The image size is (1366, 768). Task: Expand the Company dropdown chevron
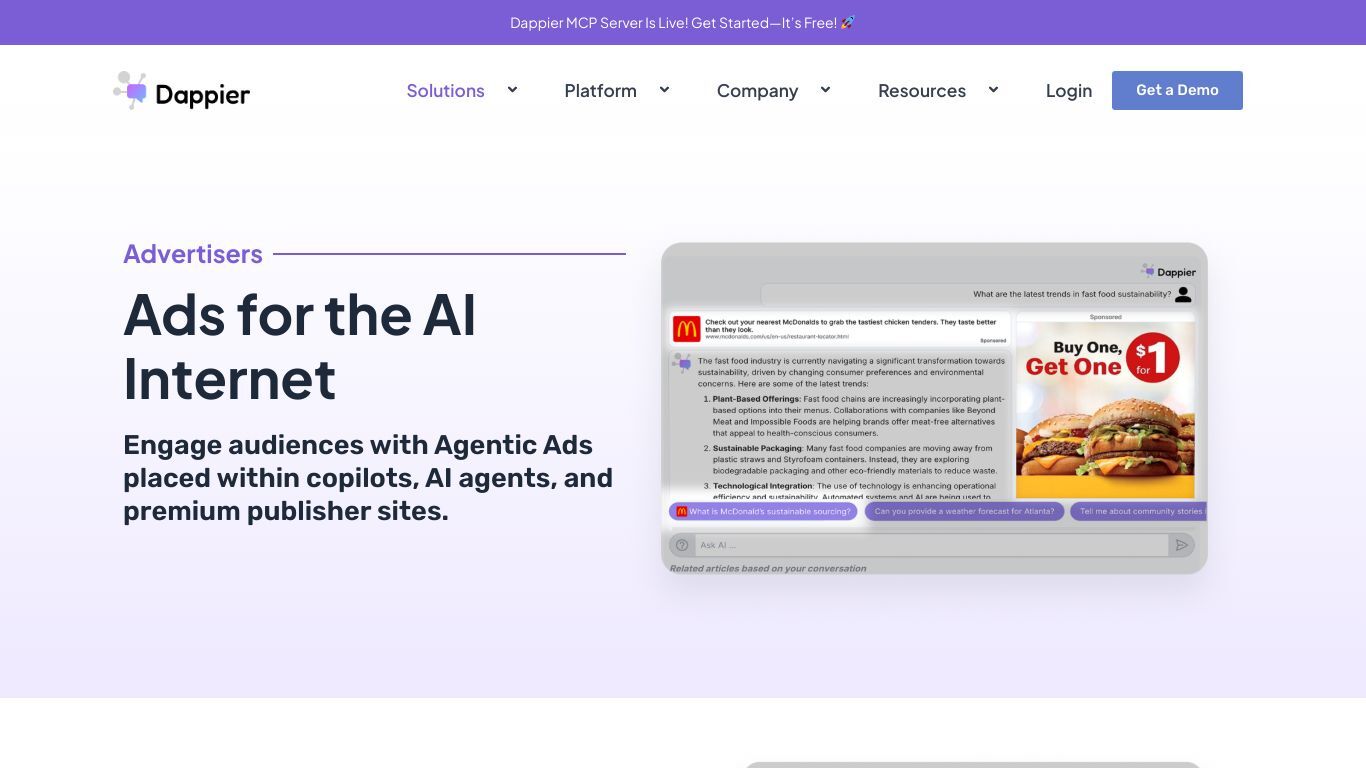click(825, 90)
